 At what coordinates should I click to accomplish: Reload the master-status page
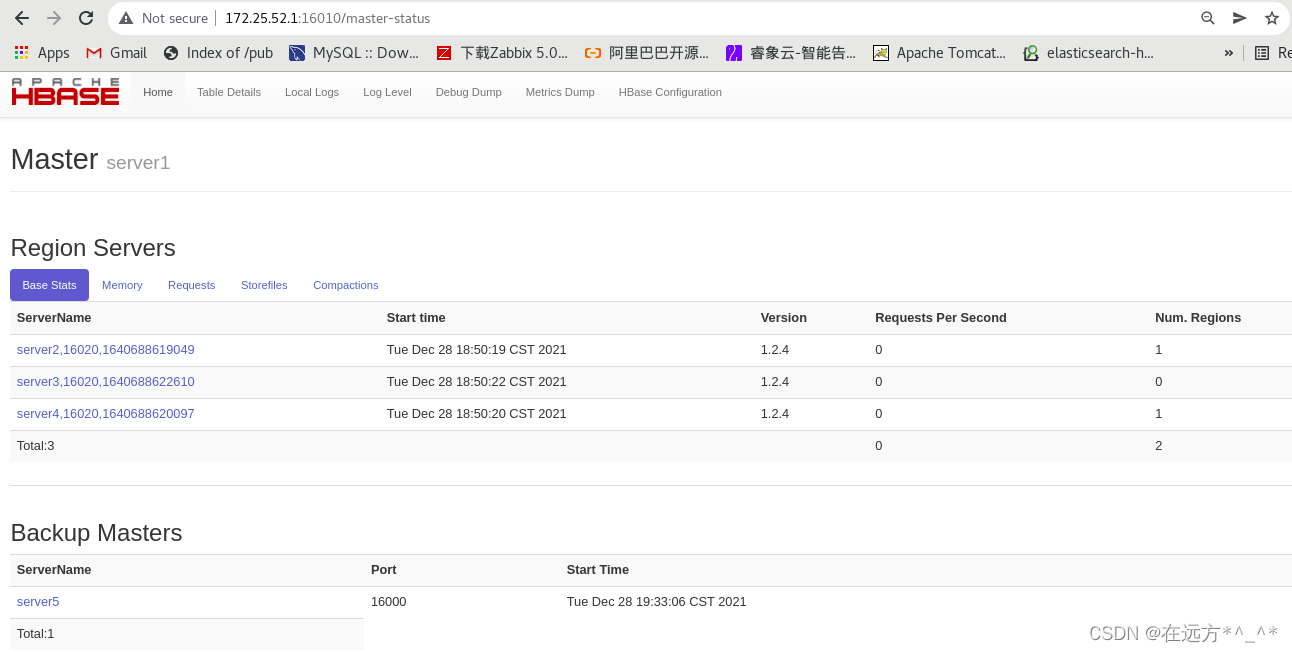click(86, 18)
